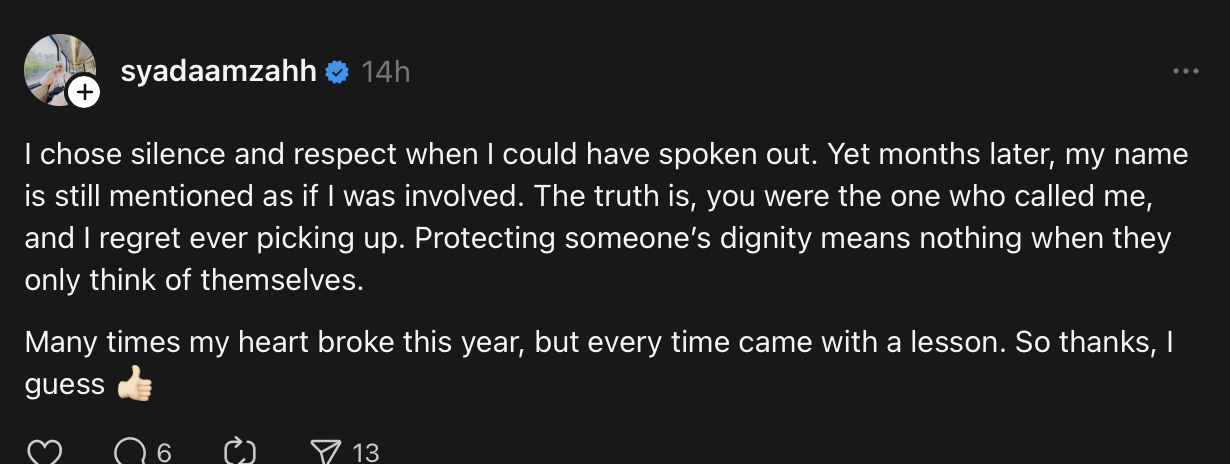Open post at "I chose silence and respect" line
This screenshot has height=464, width=1230.
[606, 155]
